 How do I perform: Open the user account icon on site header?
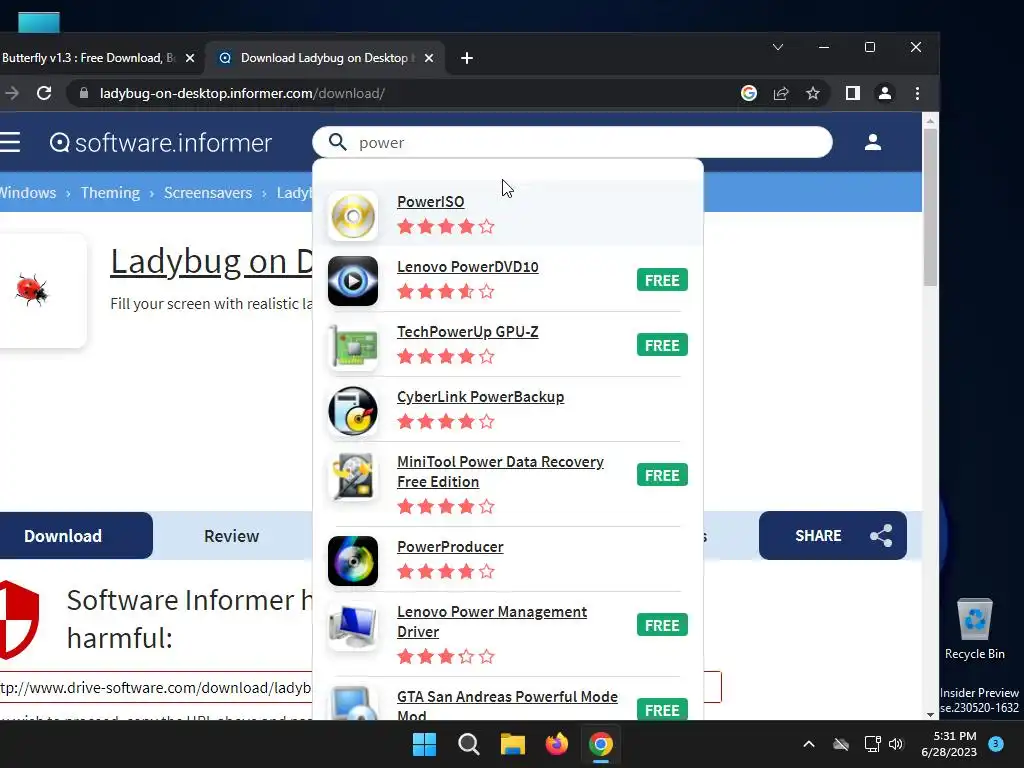click(872, 142)
